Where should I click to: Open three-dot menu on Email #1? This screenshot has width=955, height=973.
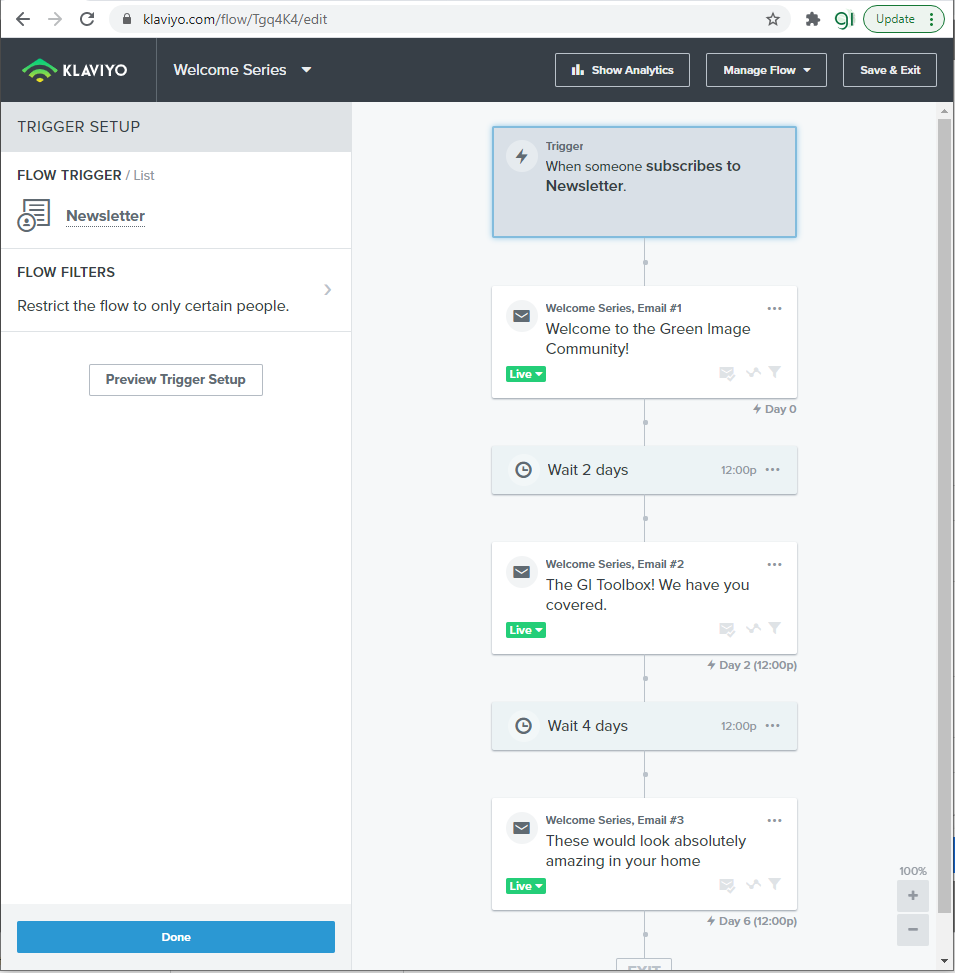pyautogui.click(x=774, y=308)
